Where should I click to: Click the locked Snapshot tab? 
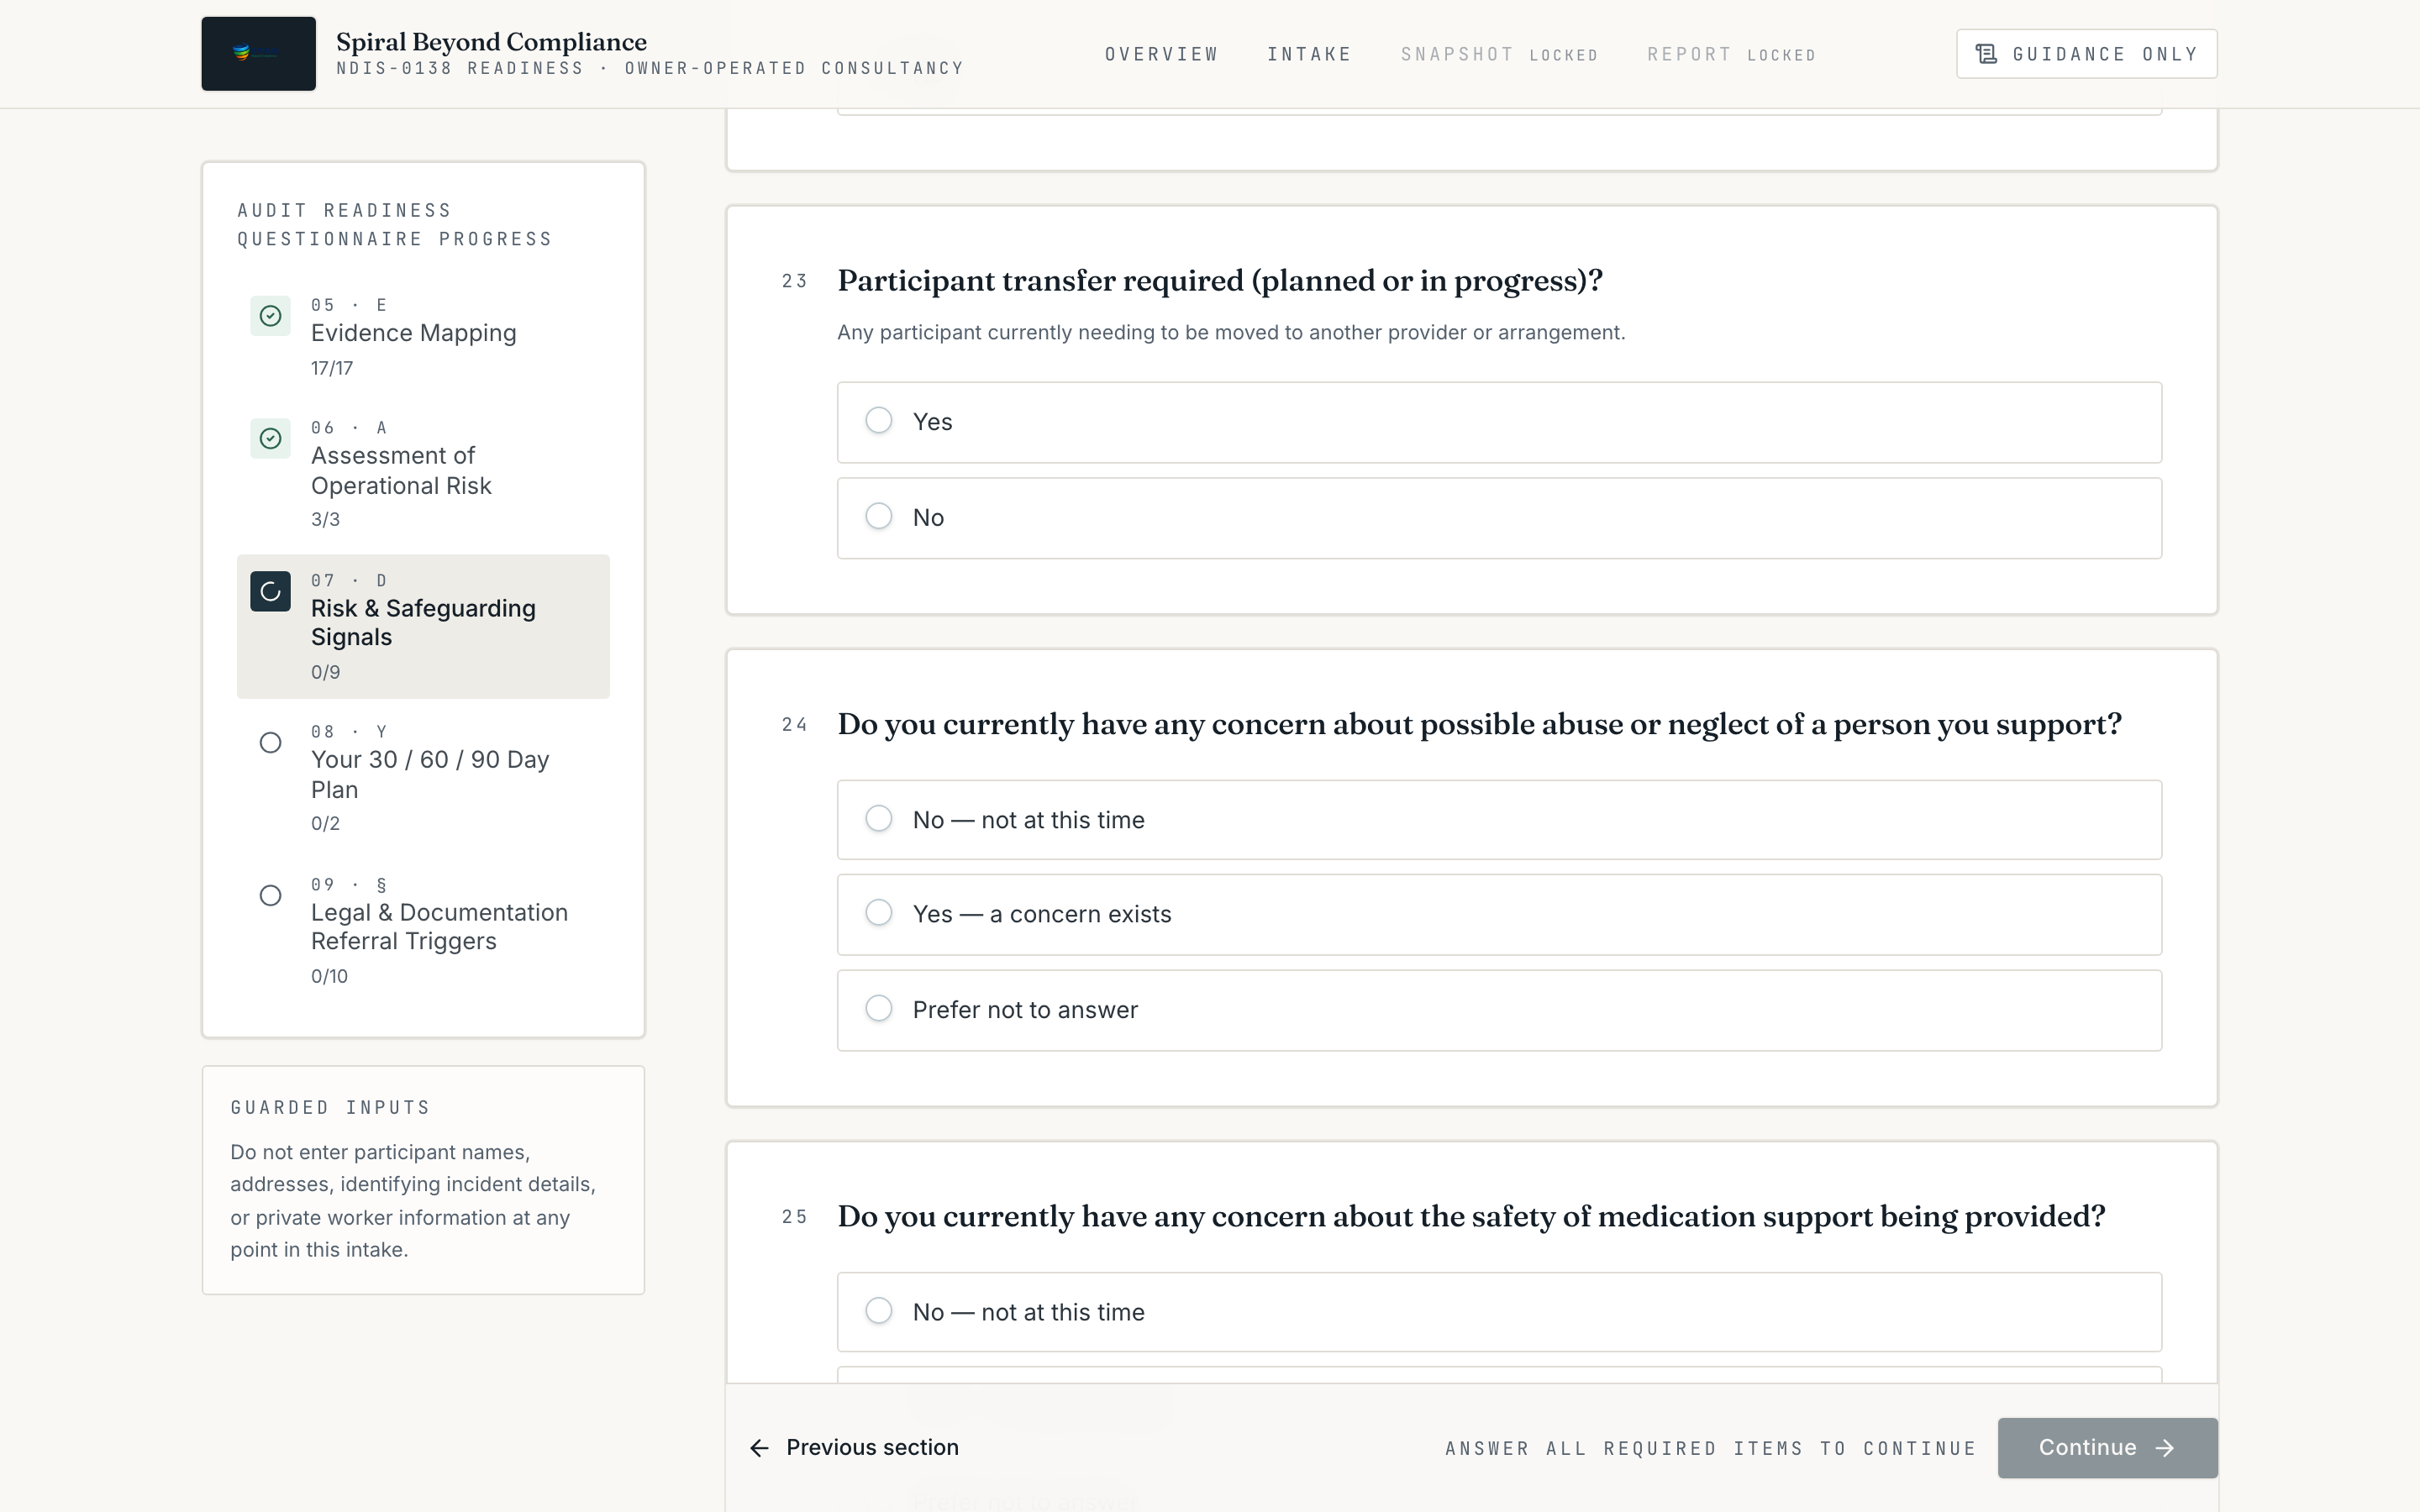tap(1499, 54)
